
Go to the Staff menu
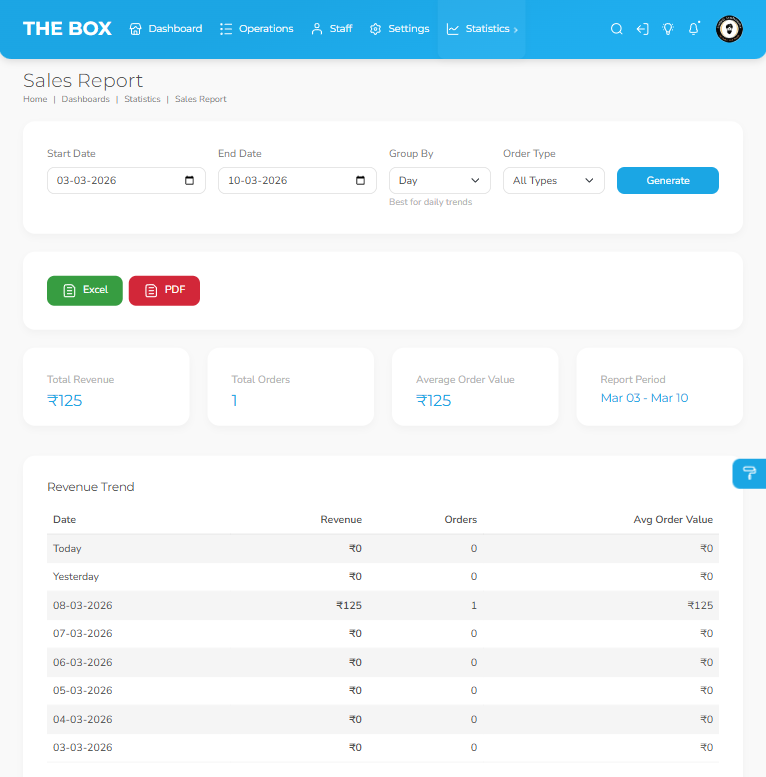coord(331,29)
